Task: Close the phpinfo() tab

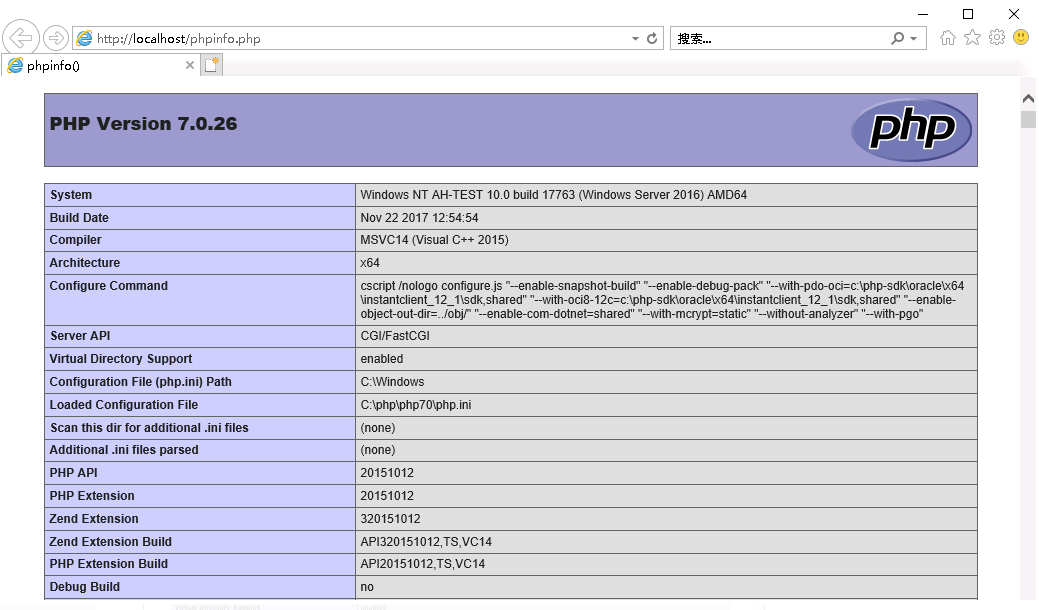Action: pyautogui.click(x=190, y=65)
